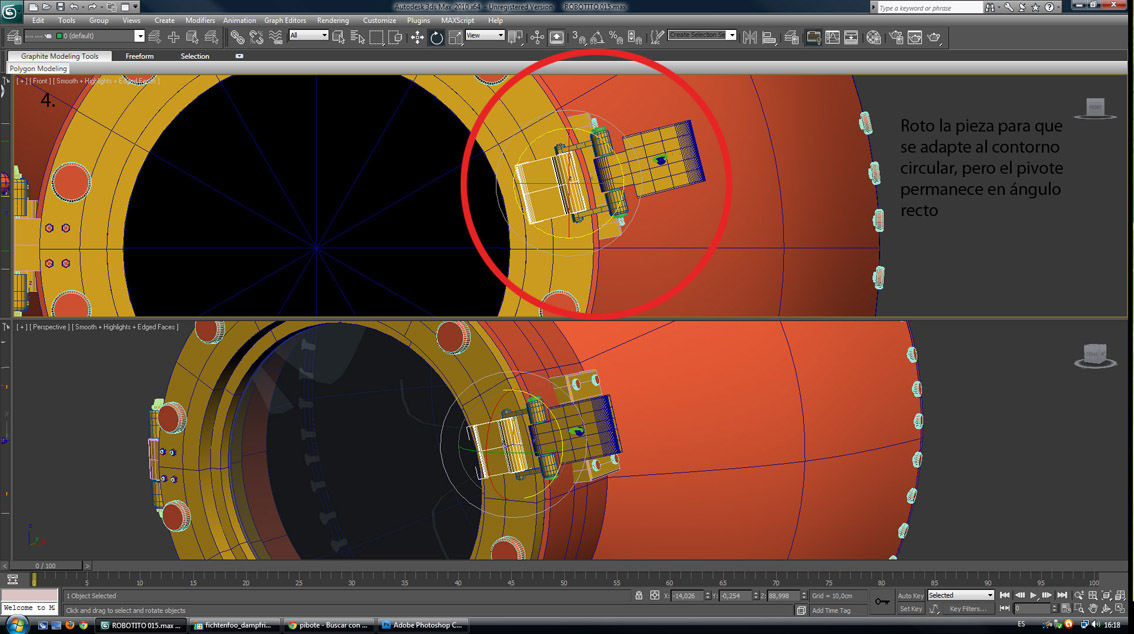Toggle the Auto Key animation mode
Viewport: 1134px width, 634px height.
(x=911, y=596)
